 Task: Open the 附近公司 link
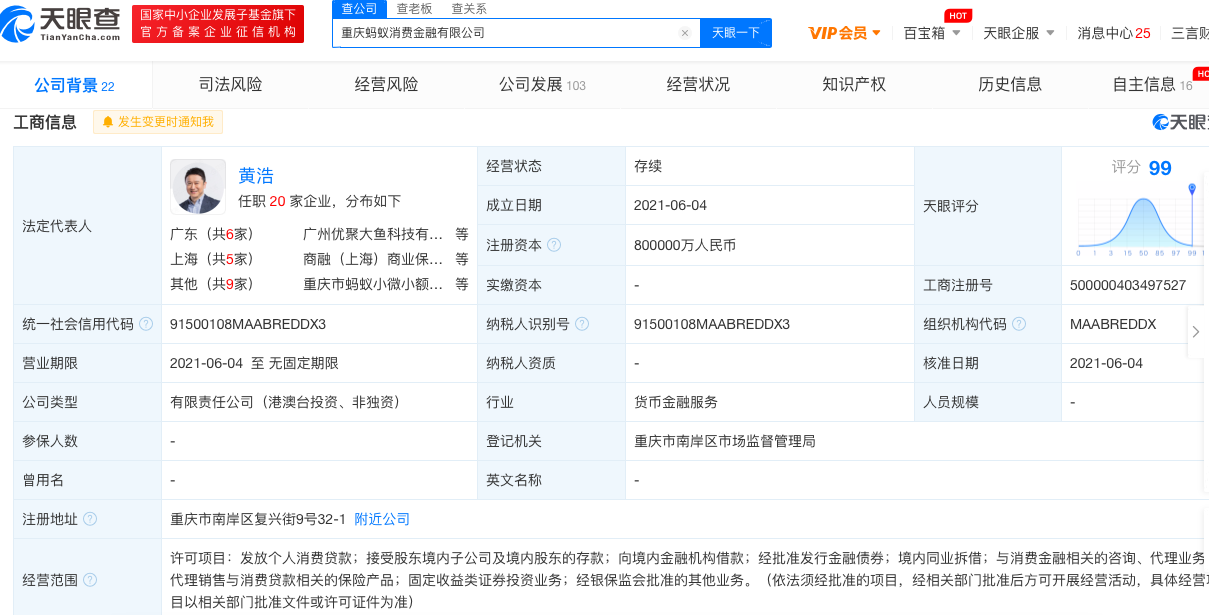click(382, 519)
